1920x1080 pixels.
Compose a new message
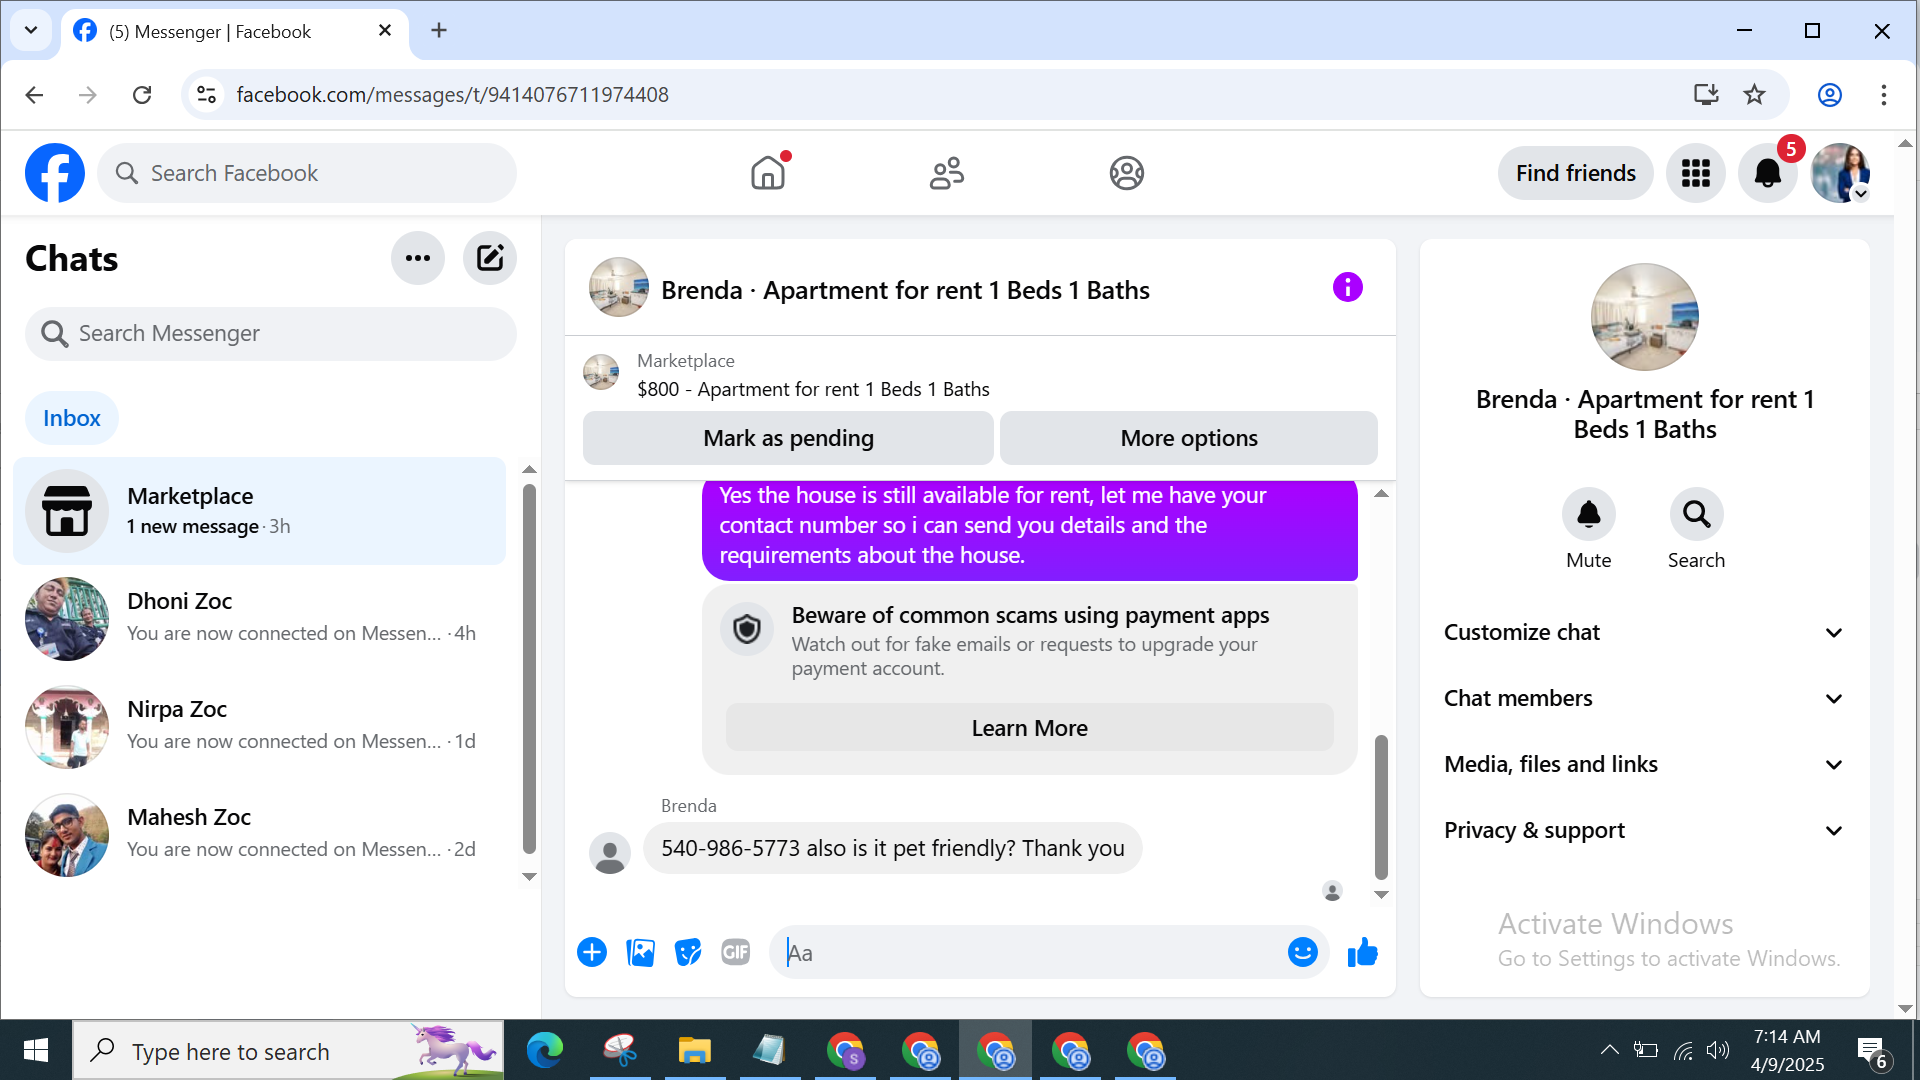(x=490, y=258)
